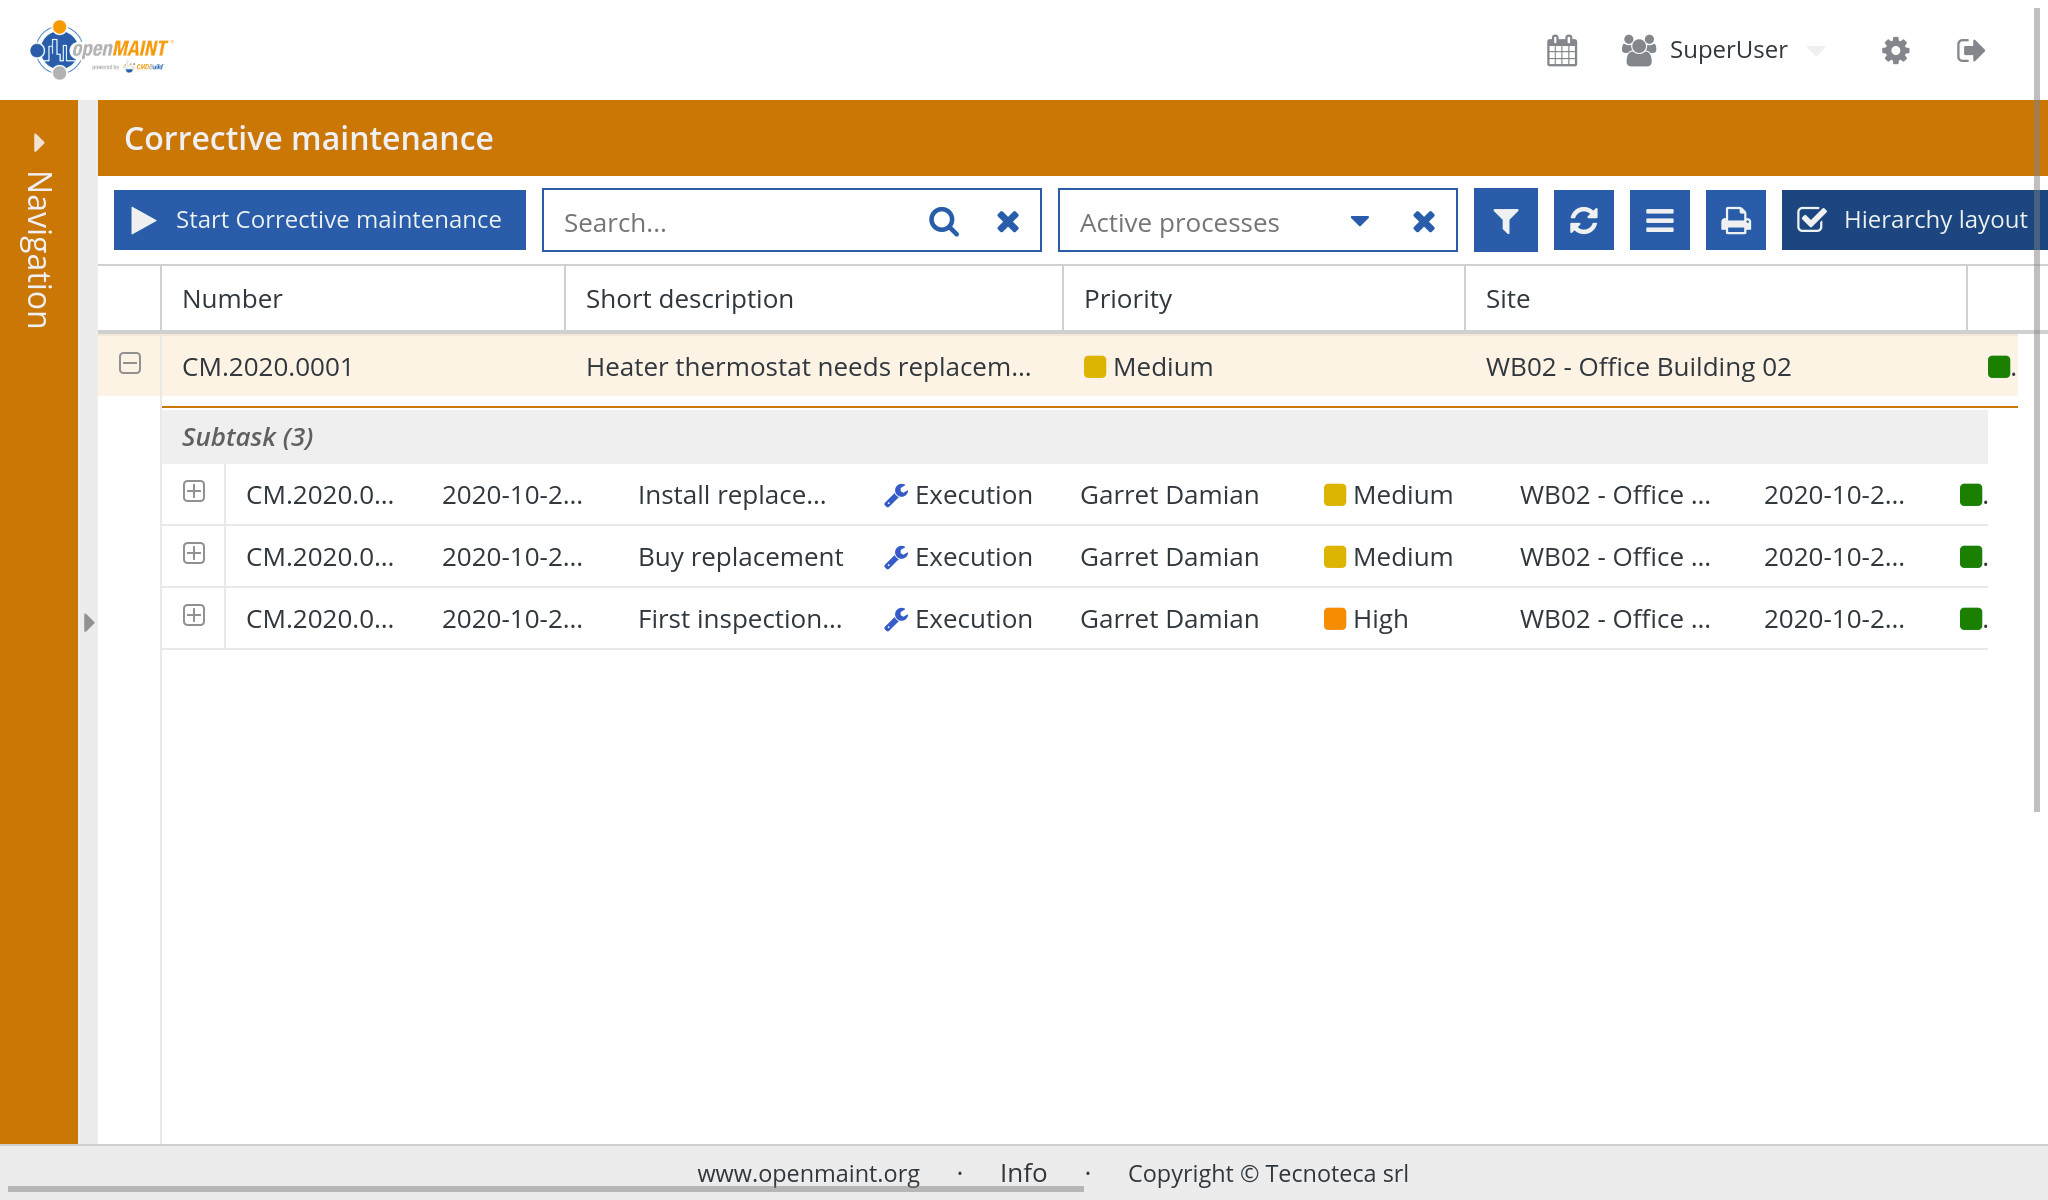This screenshot has height=1200, width=2048.
Task: Refresh the grid with reload icon
Action: (x=1583, y=220)
